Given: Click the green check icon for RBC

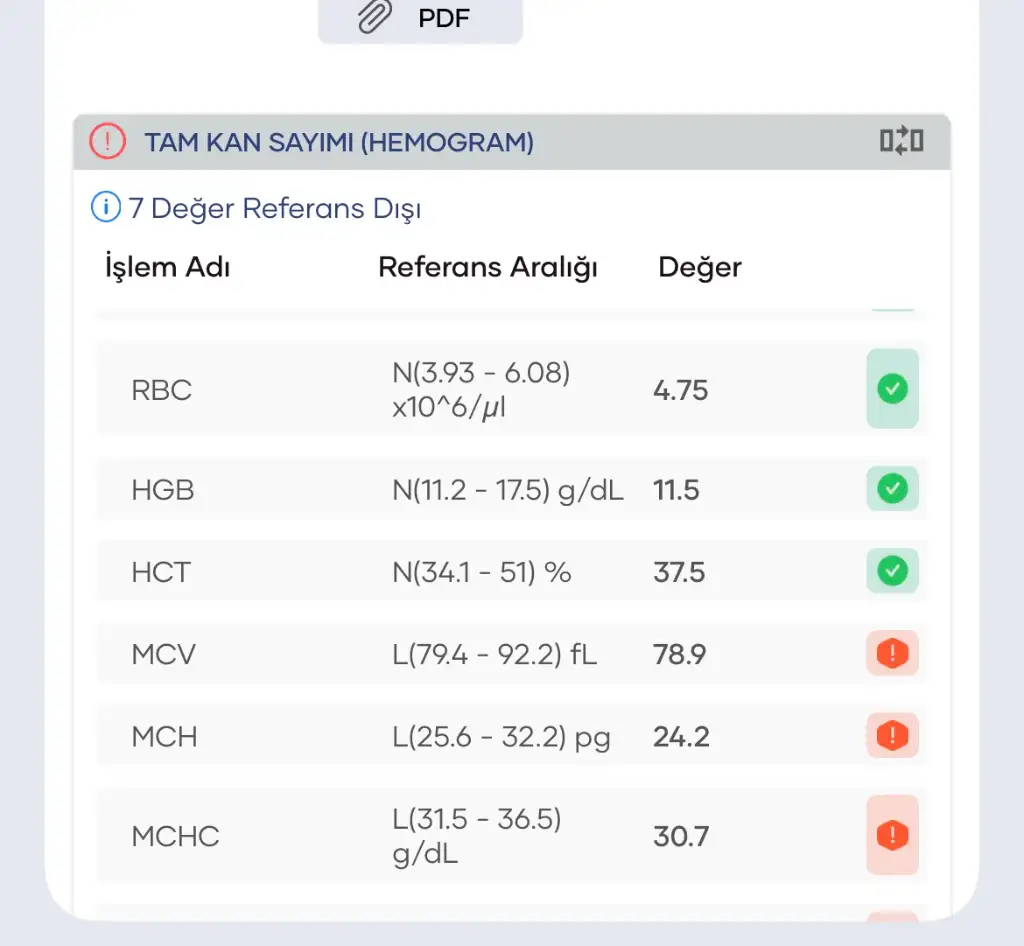Looking at the screenshot, I should [892, 389].
